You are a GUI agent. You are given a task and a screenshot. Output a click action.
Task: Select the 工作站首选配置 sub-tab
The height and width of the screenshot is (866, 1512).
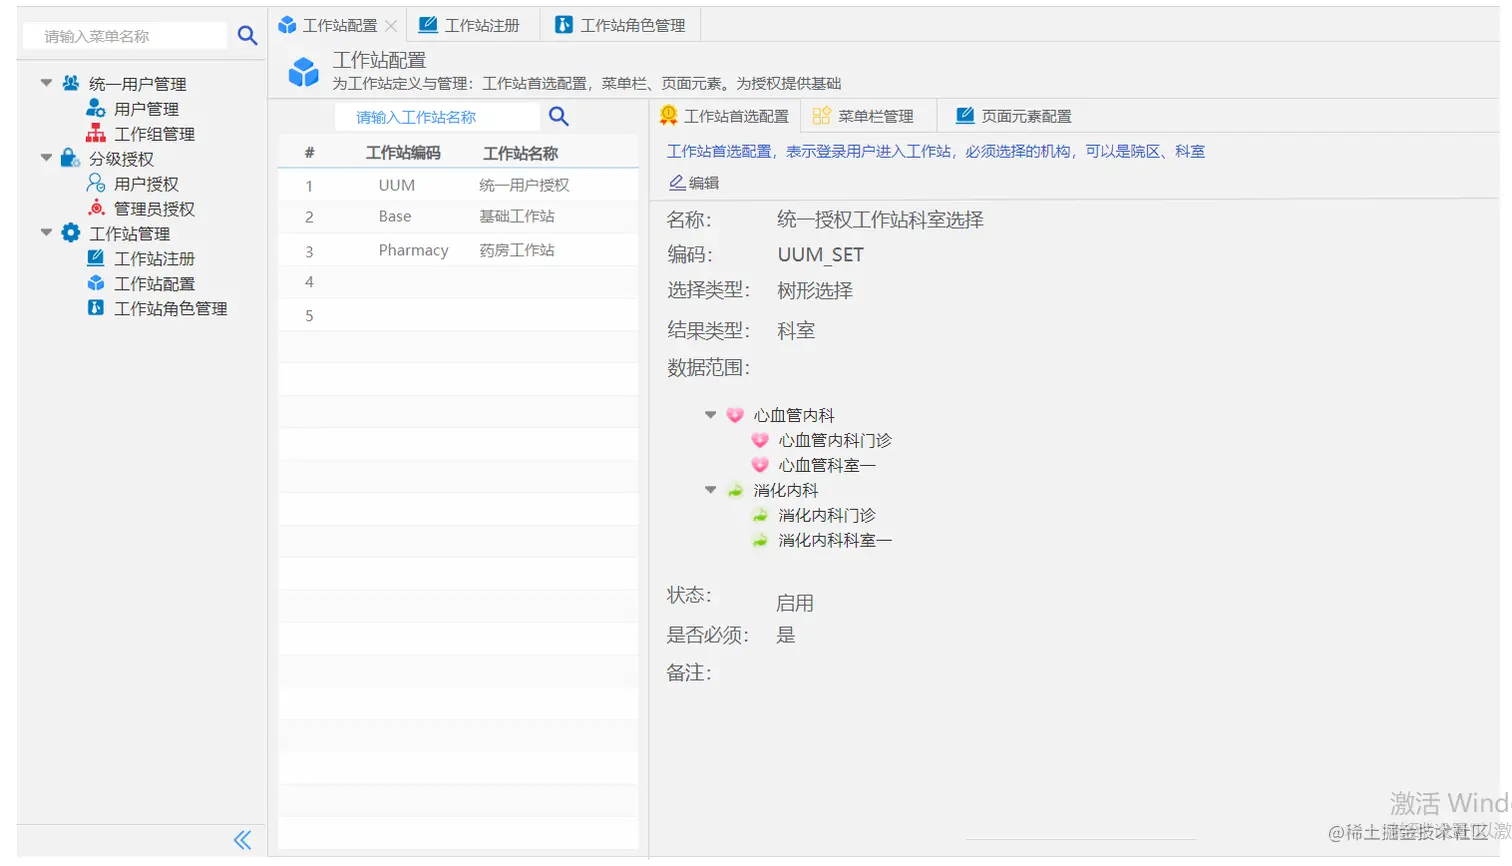tap(725, 116)
